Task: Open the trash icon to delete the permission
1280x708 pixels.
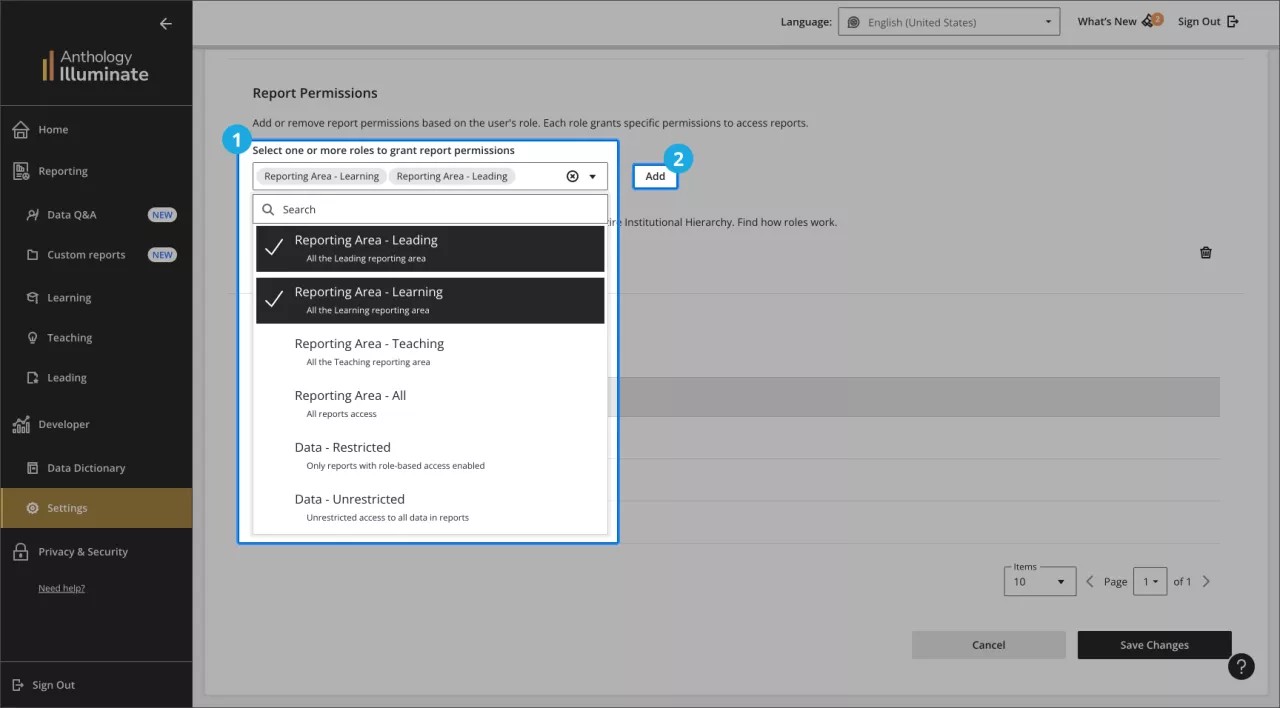Action: tap(1205, 253)
